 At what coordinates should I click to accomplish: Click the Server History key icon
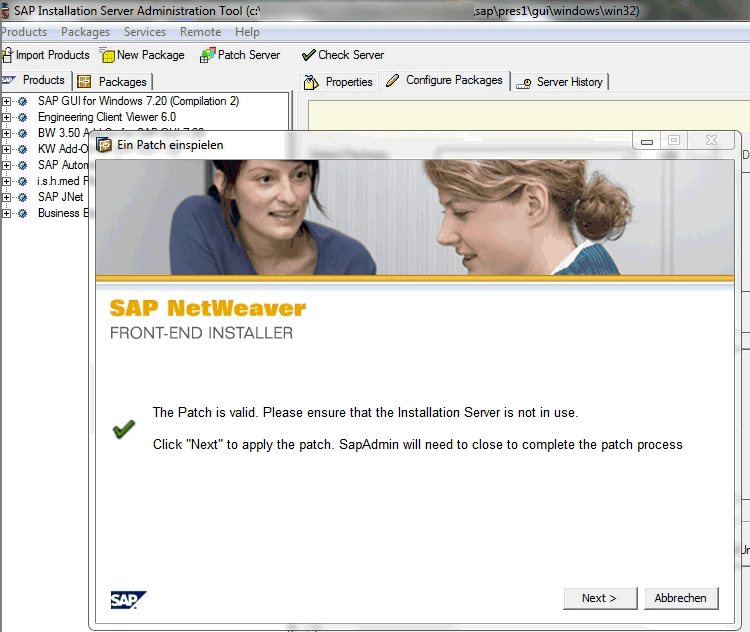tap(523, 83)
